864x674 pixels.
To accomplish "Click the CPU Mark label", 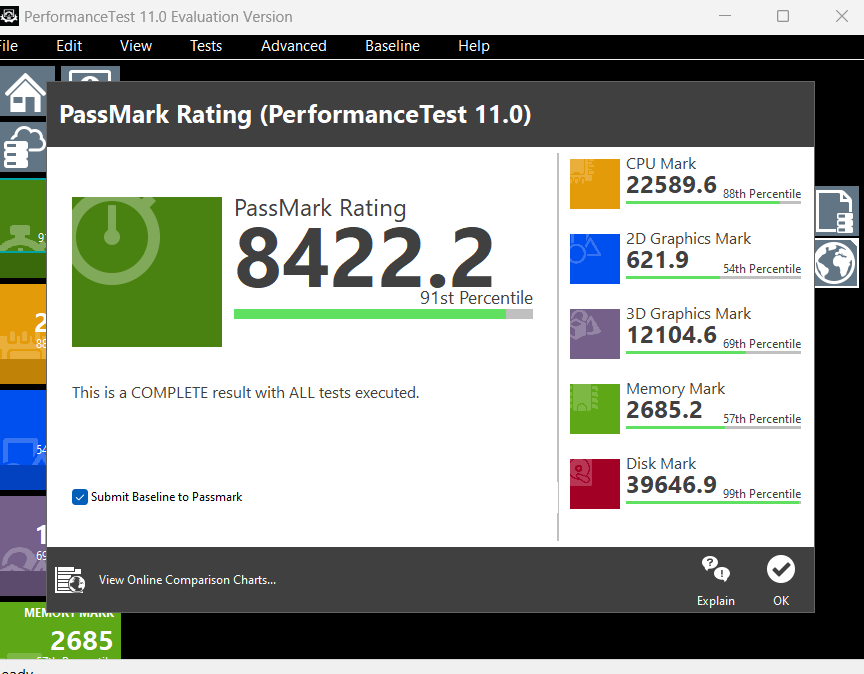I will (x=661, y=164).
